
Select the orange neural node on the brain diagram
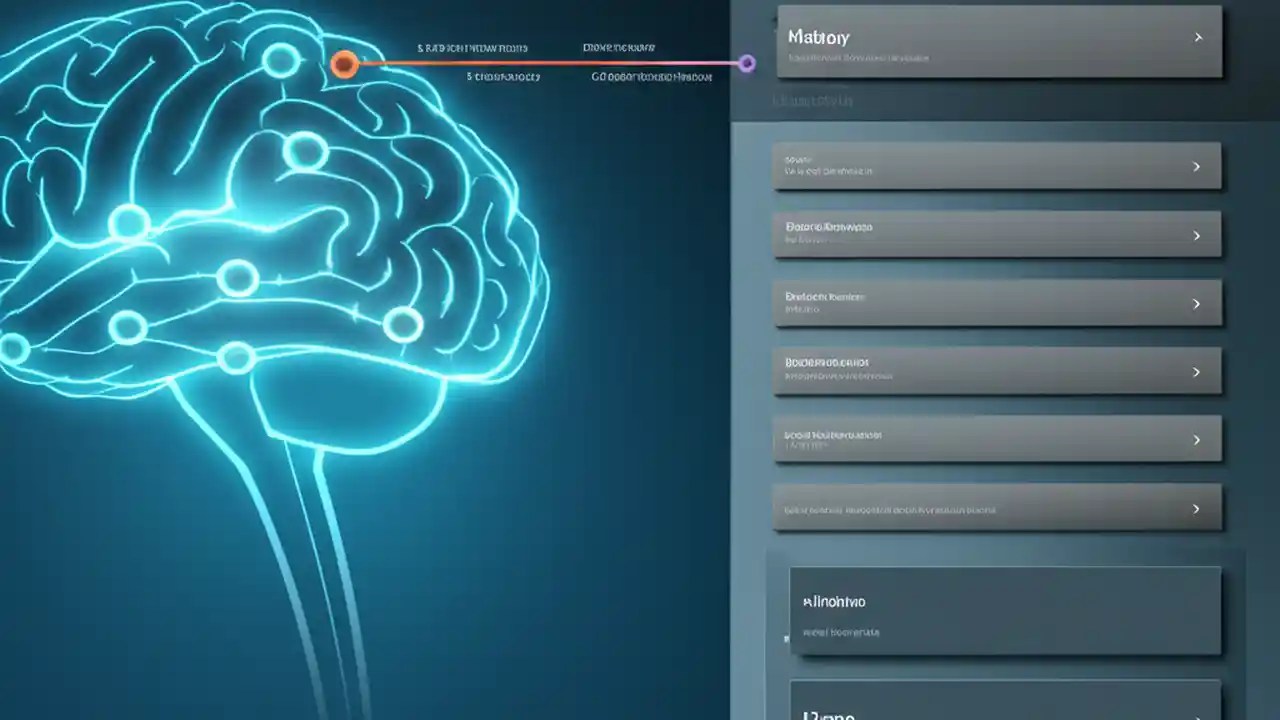(344, 64)
